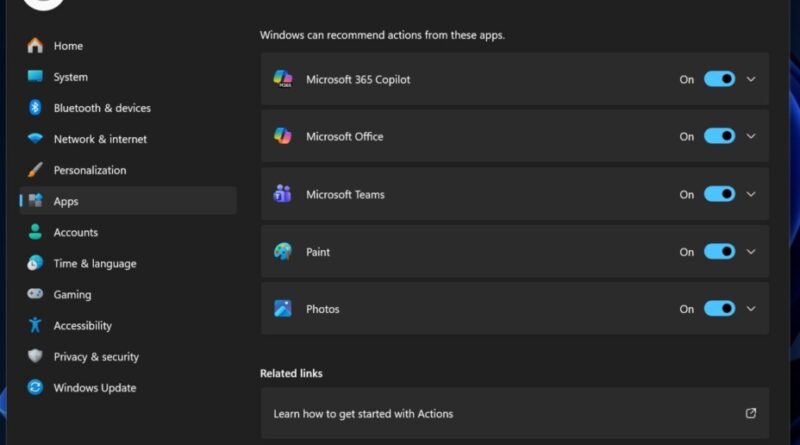The height and width of the screenshot is (445, 800).
Task: Click the Accounts person icon
Action: [35, 232]
